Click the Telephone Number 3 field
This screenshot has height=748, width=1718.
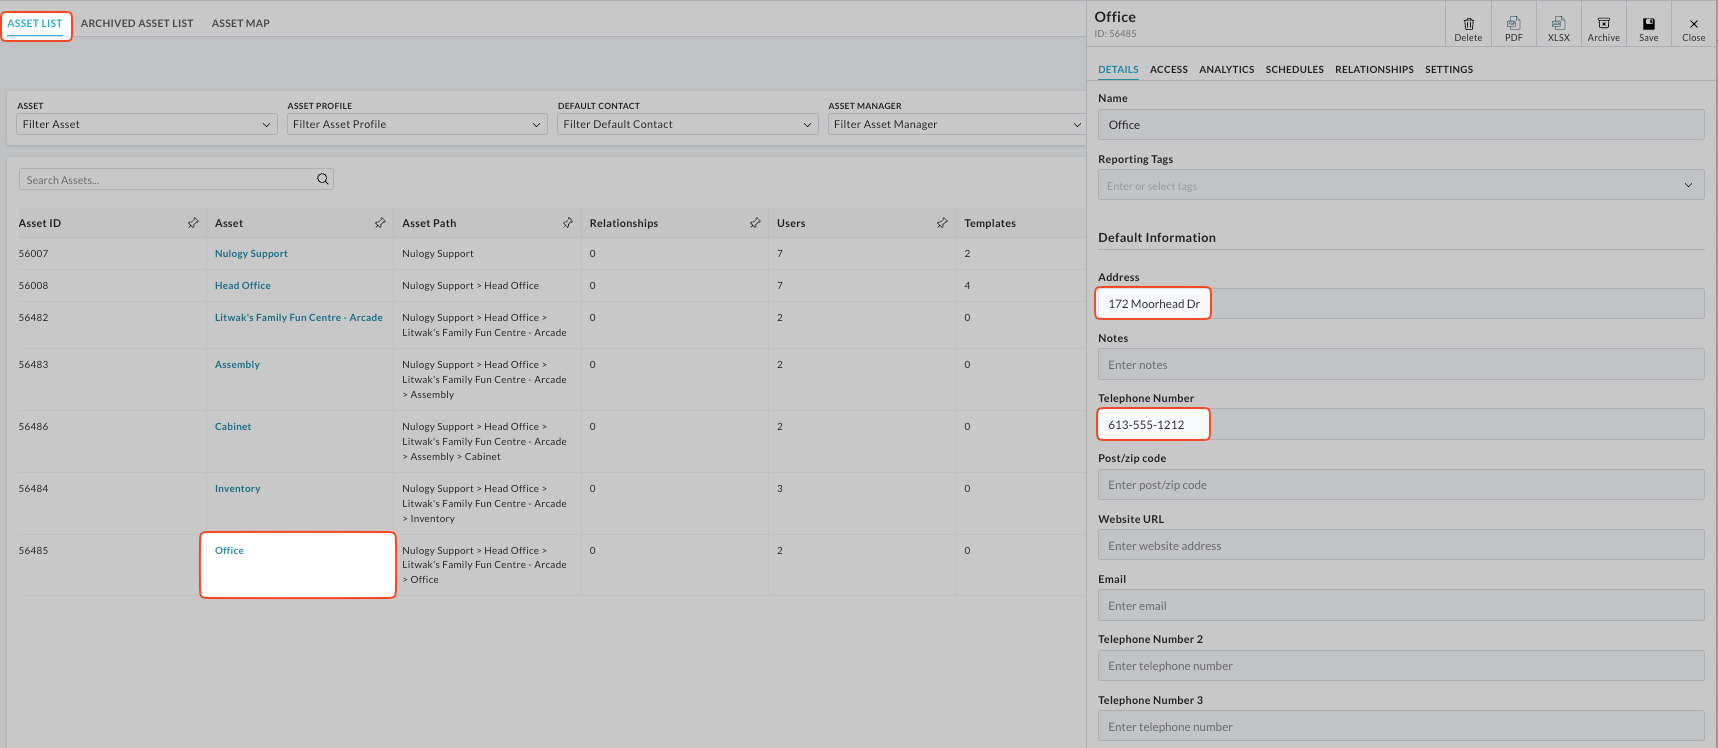[x=1401, y=726]
